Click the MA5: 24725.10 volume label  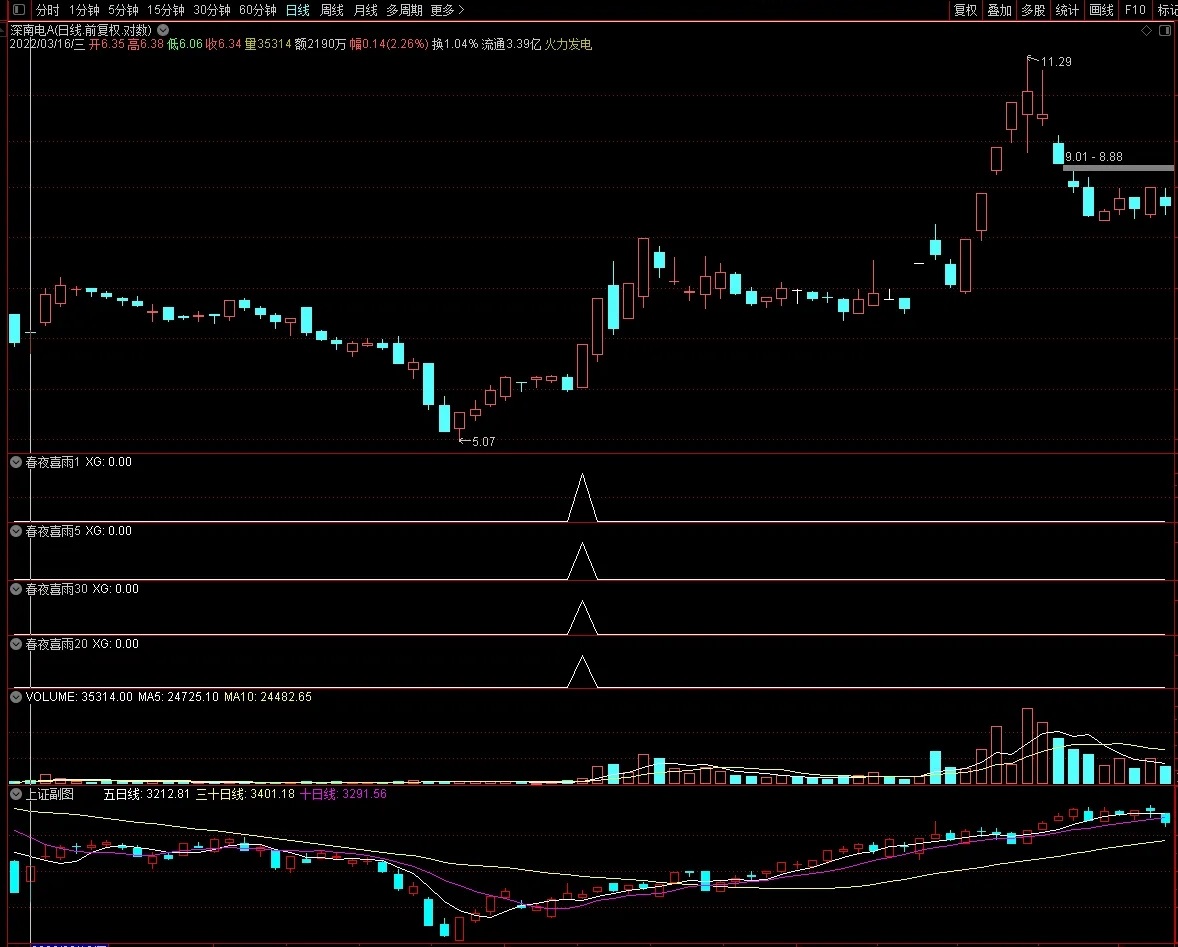(178, 697)
